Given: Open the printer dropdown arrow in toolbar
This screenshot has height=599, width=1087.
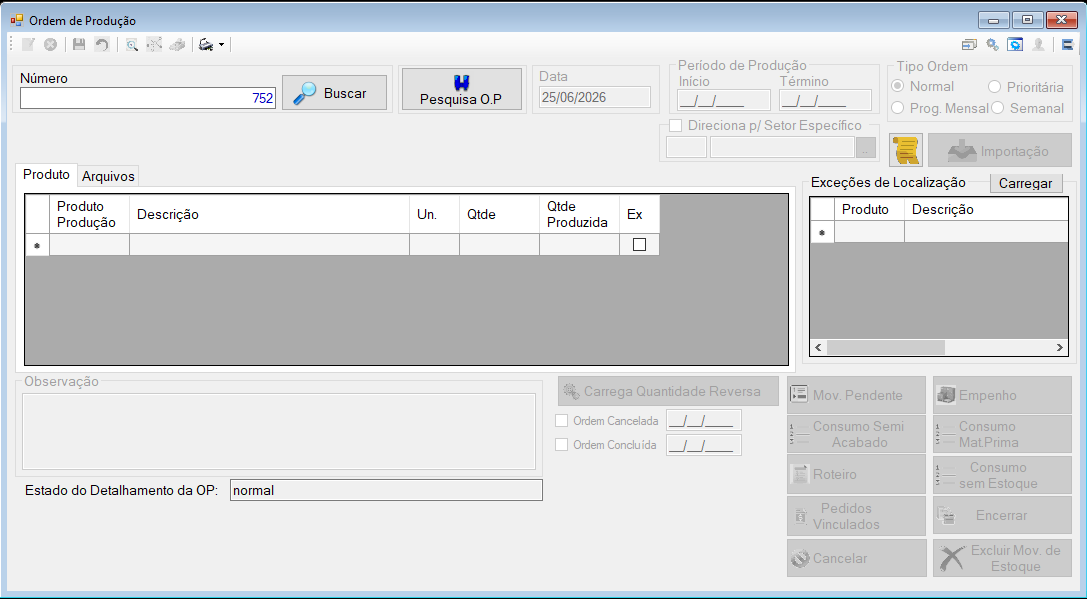Looking at the screenshot, I should pyautogui.click(x=221, y=44).
